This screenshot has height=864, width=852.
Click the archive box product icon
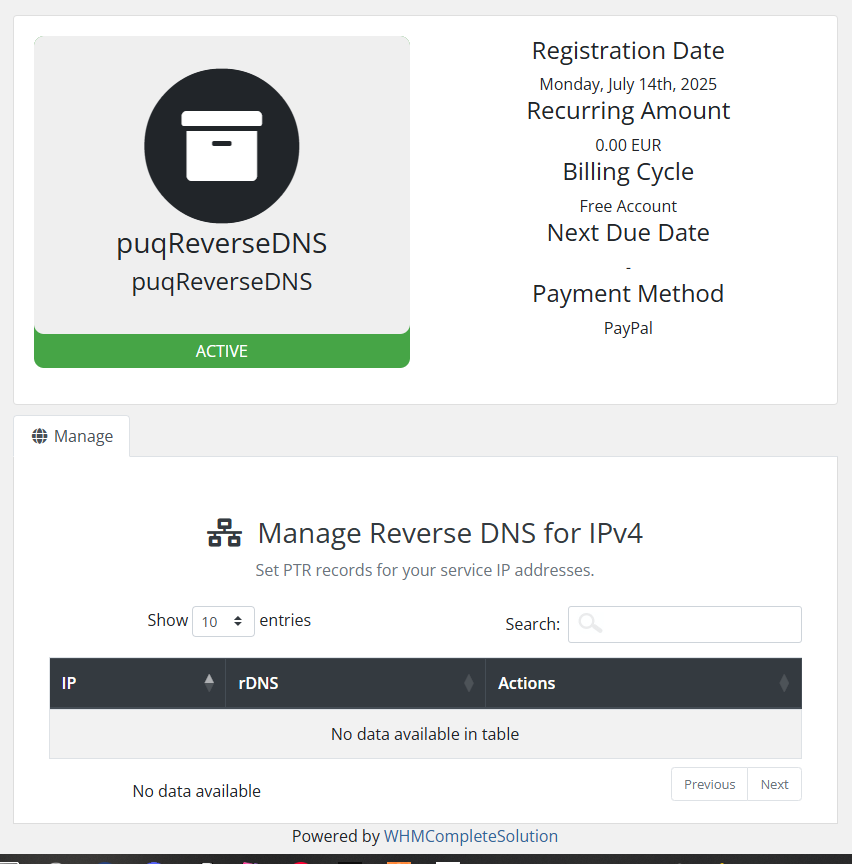222,146
